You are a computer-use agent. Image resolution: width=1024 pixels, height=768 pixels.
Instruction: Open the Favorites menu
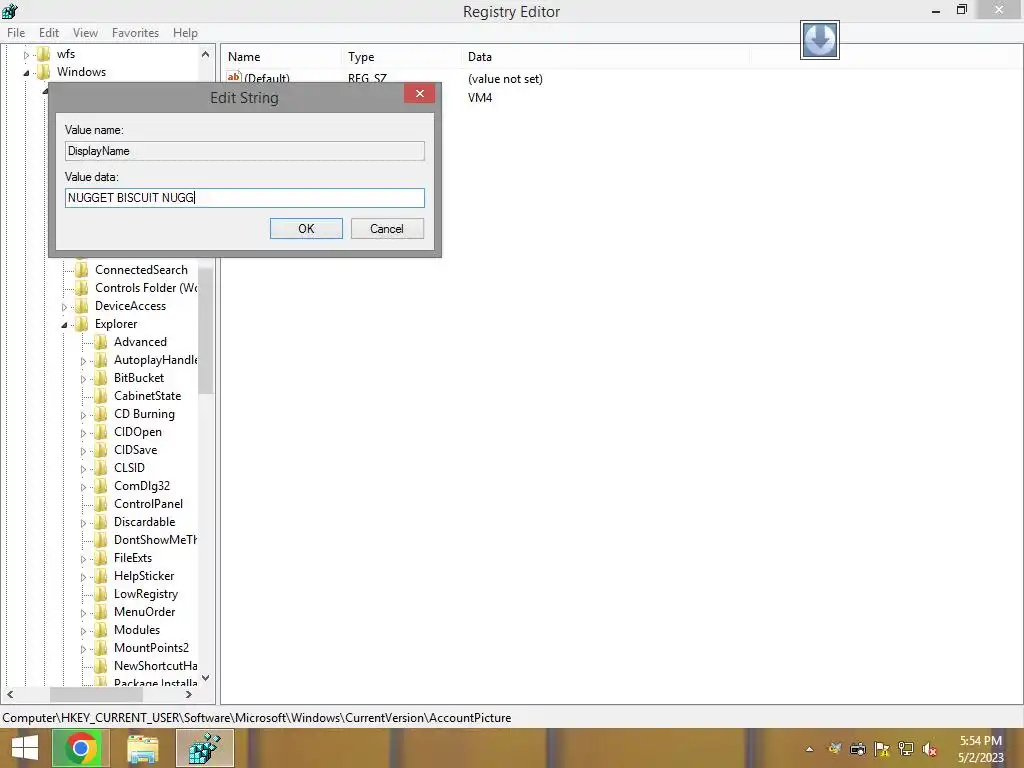tap(135, 33)
